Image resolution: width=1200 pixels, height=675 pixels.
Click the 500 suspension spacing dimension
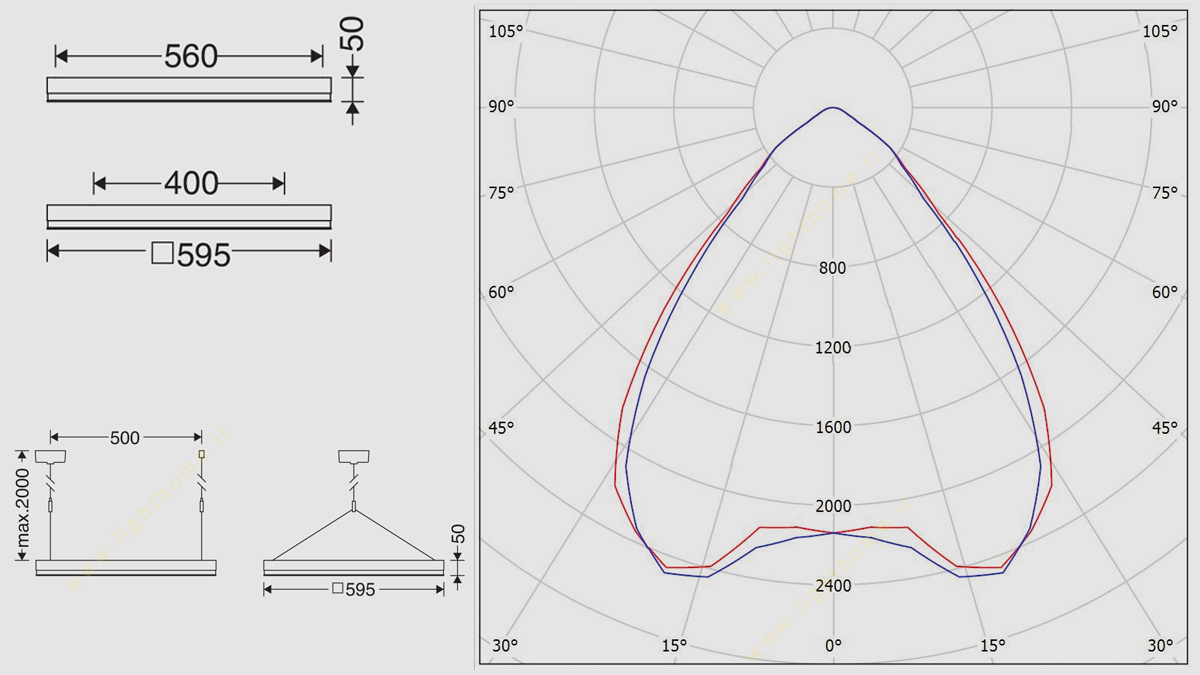[x=125, y=438]
